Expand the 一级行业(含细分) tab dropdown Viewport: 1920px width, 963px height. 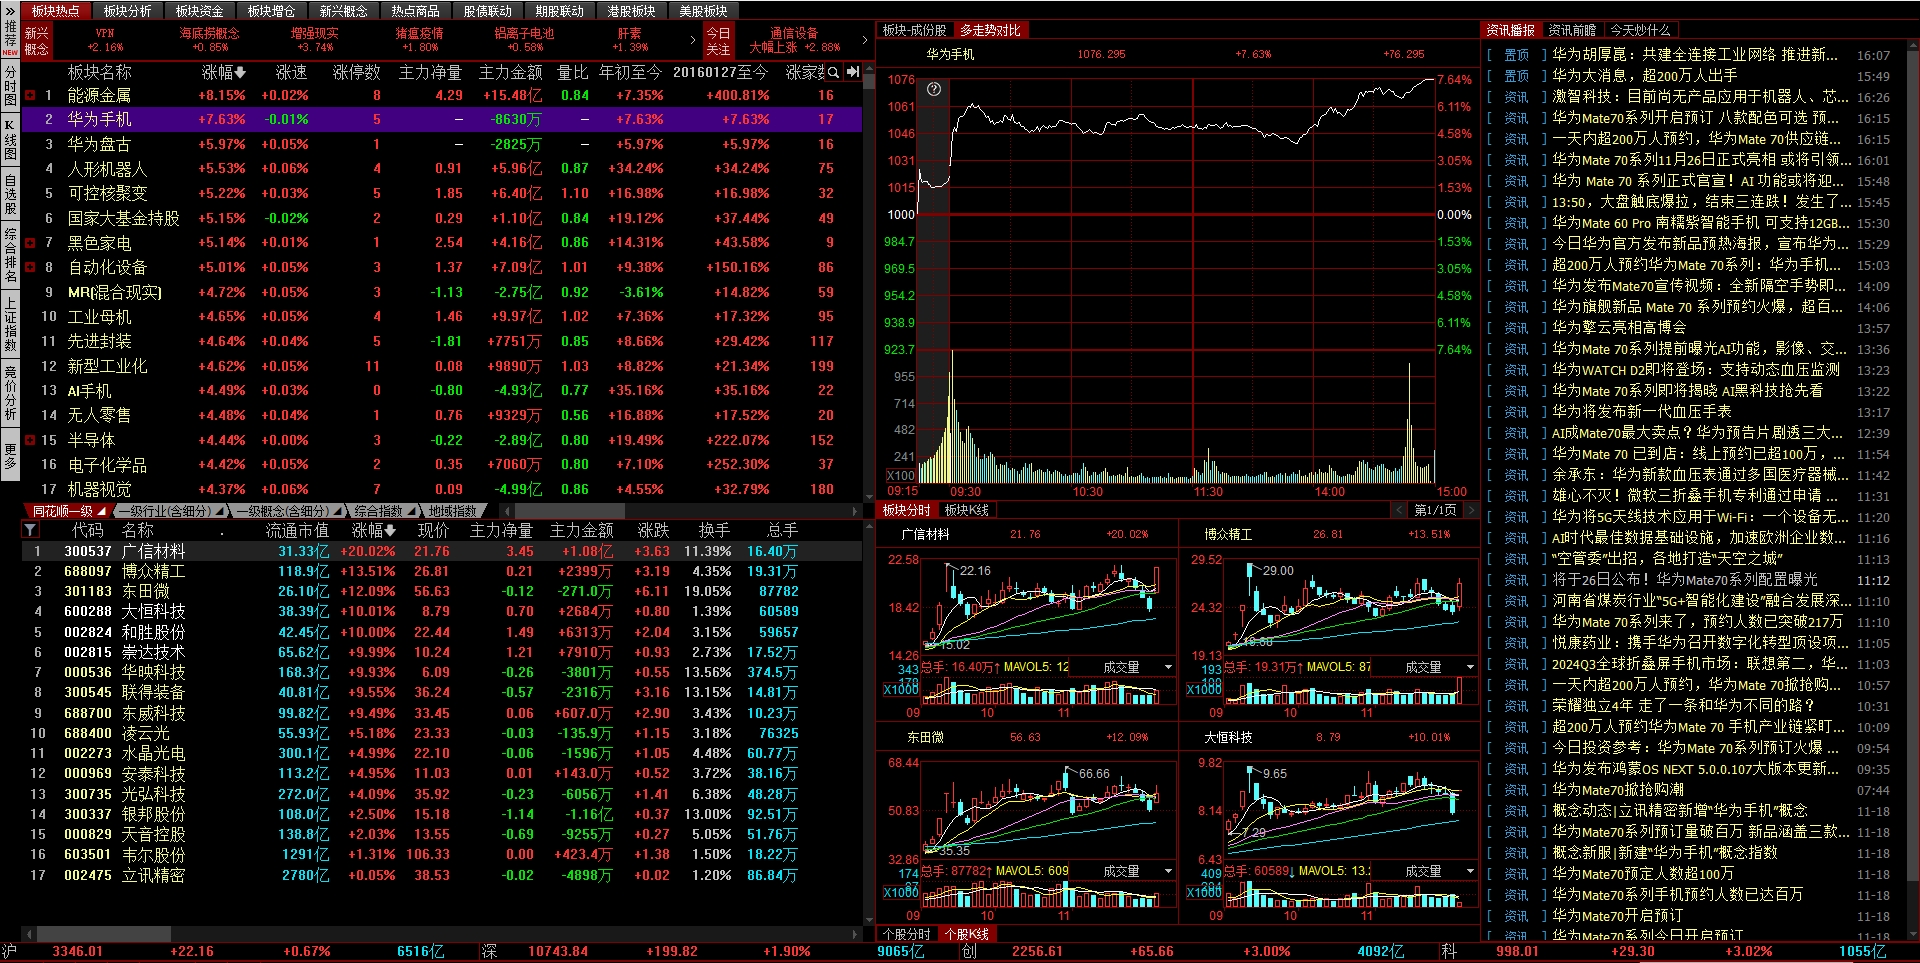(x=220, y=511)
